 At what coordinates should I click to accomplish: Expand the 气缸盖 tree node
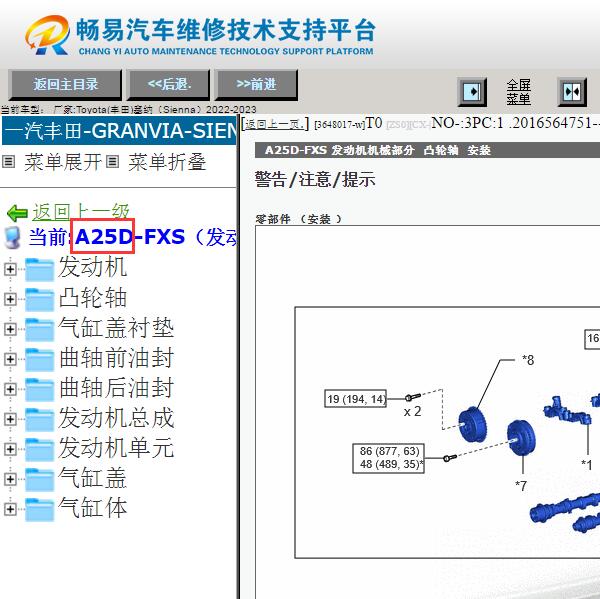coord(10,479)
